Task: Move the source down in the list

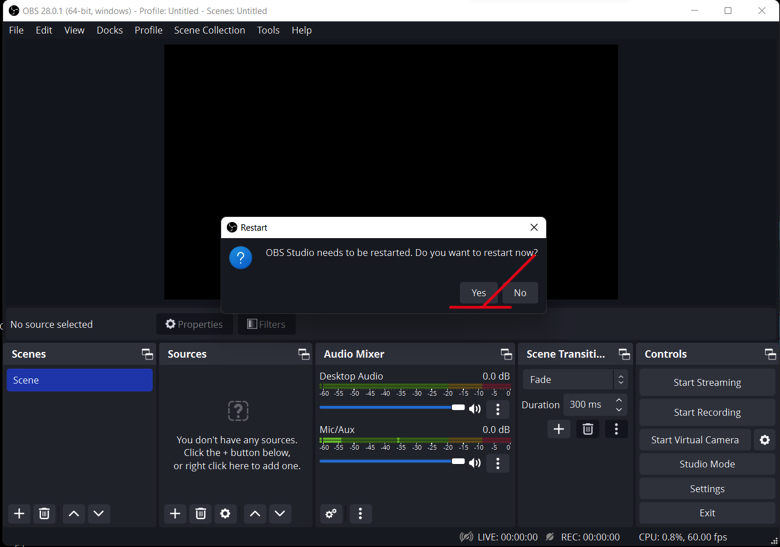Action: (x=280, y=513)
